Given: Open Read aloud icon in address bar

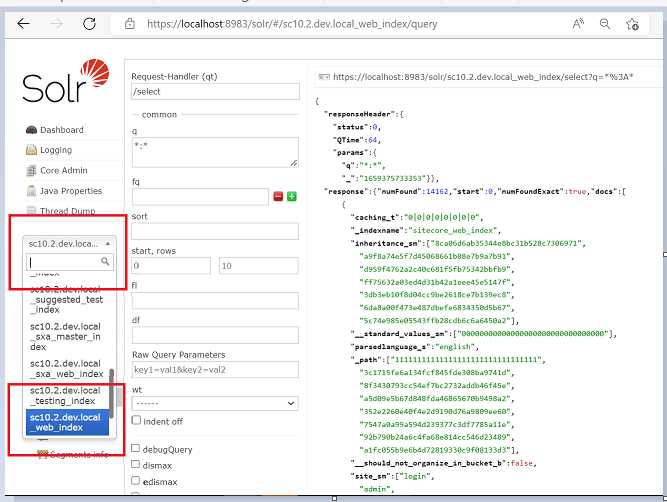Looking at the screenshot, I should pyautogui.click(x=578, y=23).
